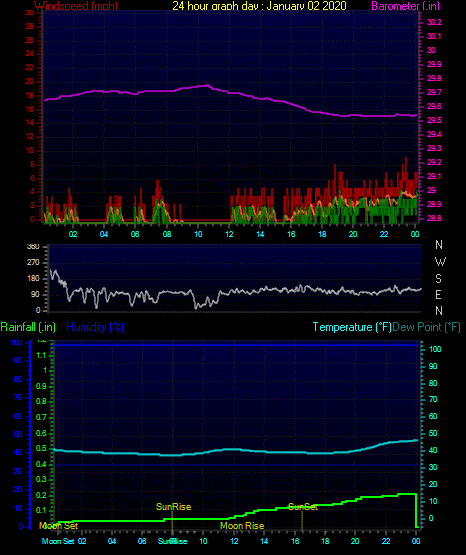Click the yellow Moon Rise marker label
466x555 pixels.
coord(242,526)
